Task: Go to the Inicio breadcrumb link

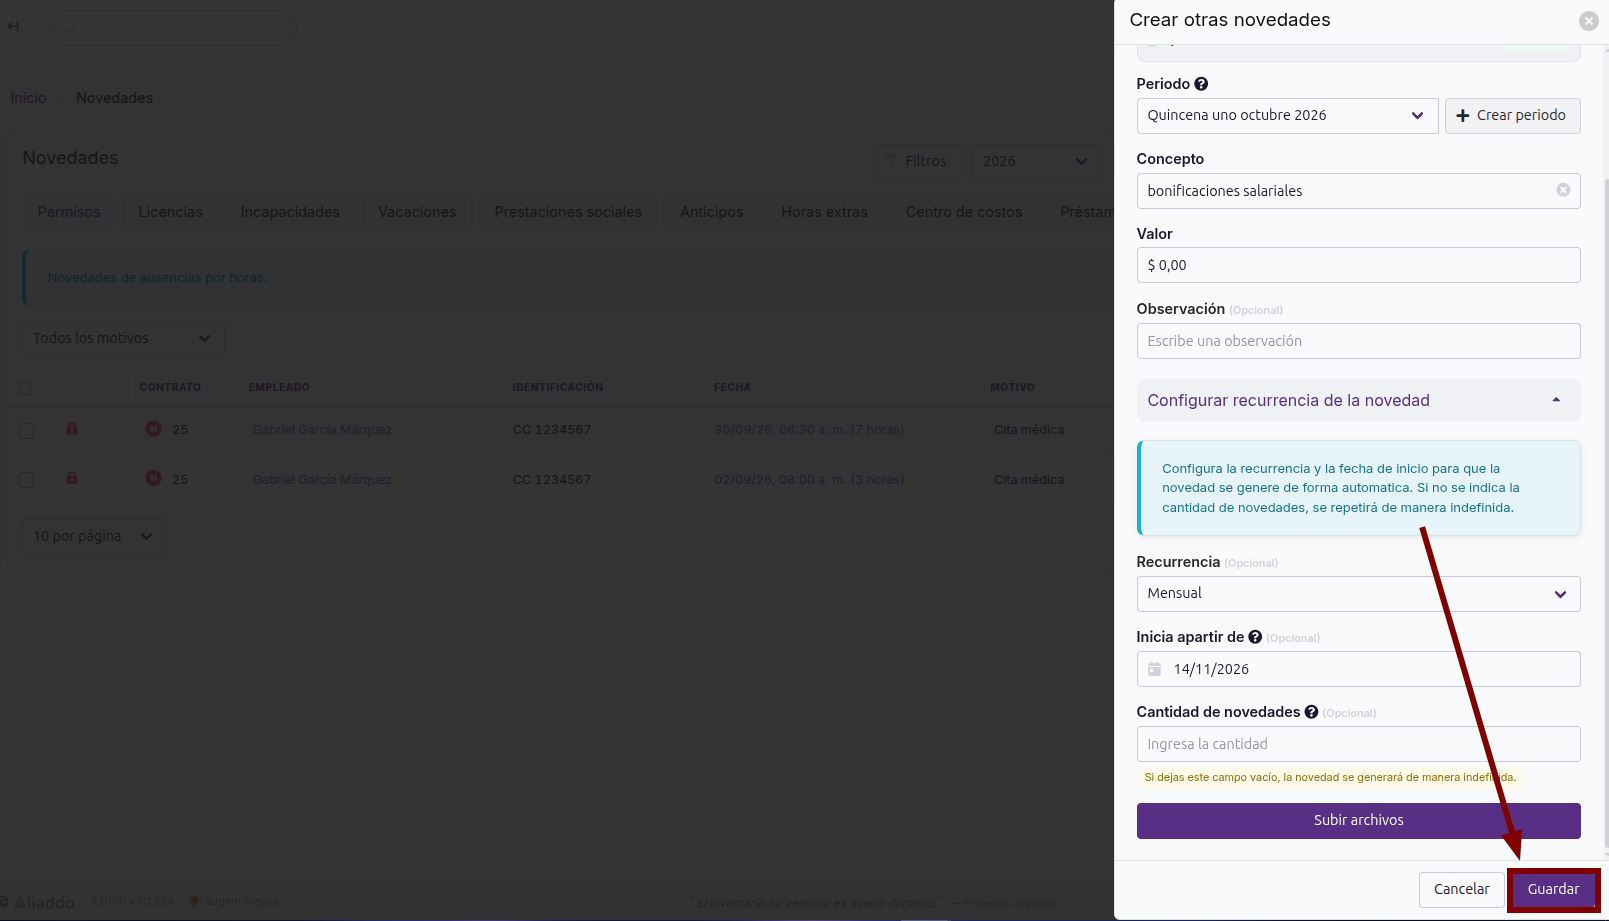Action: click(29, 98)
